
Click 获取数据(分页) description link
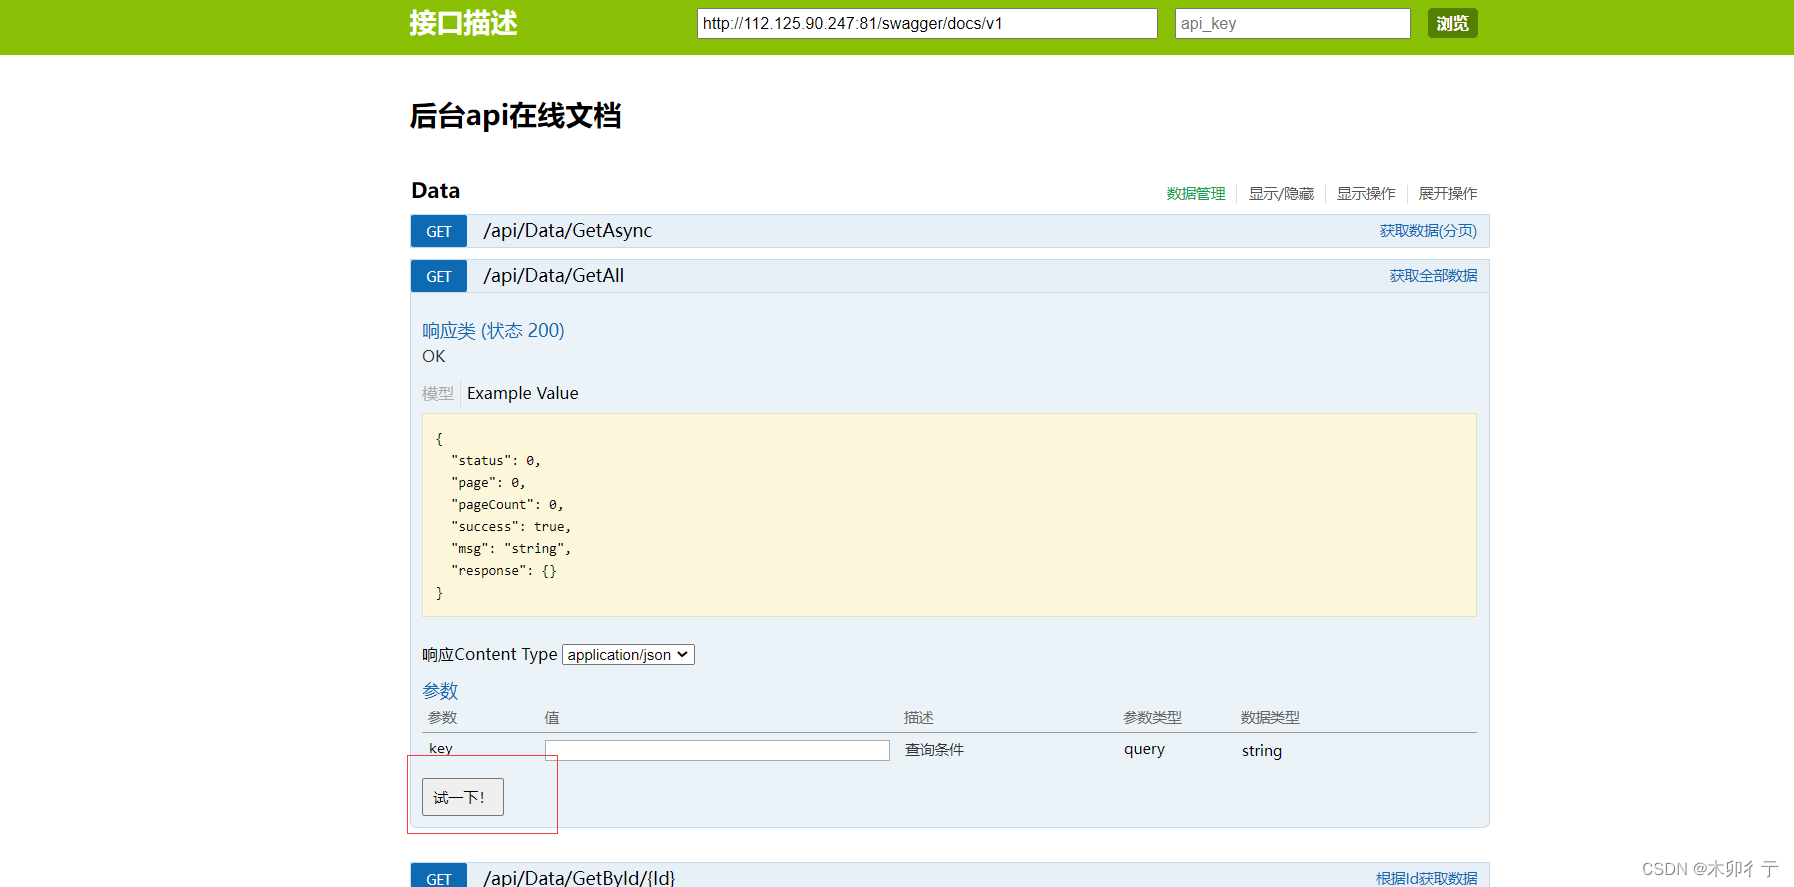click(x=1428, y=231)
